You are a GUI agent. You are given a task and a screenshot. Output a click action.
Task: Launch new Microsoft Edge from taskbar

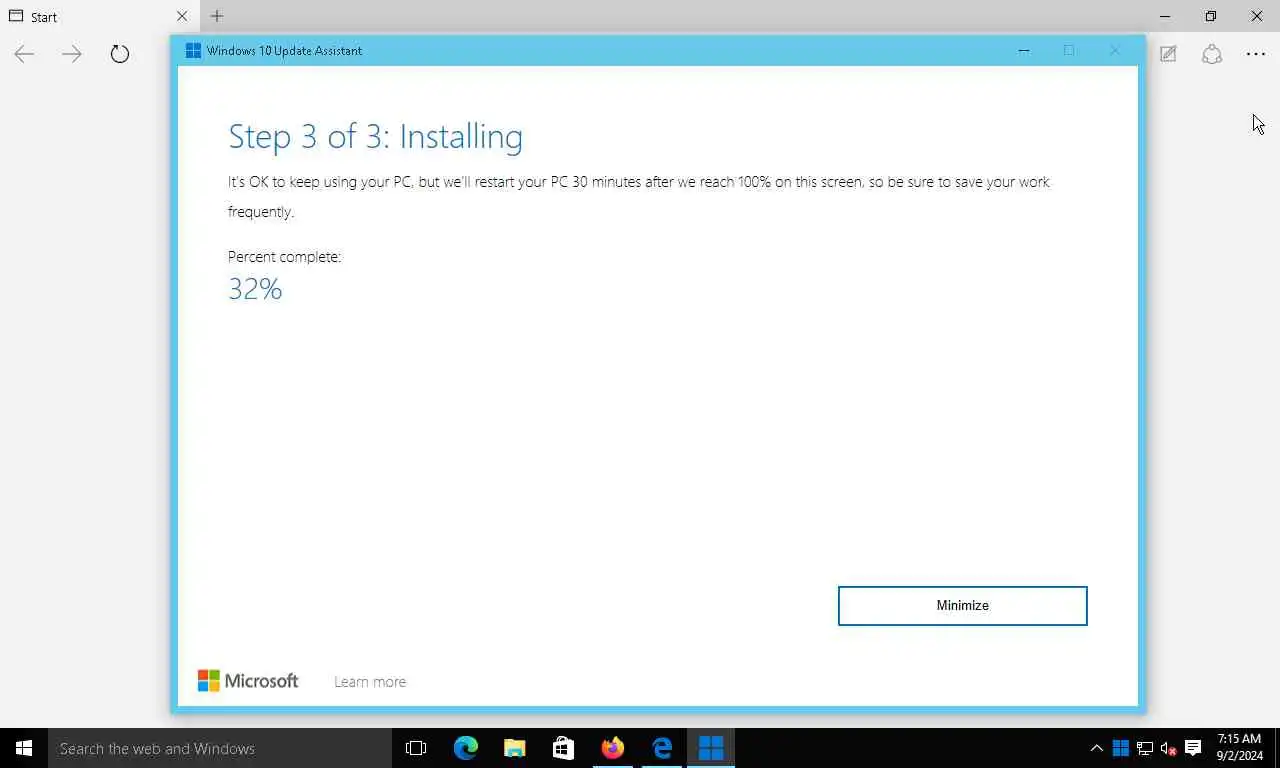pos(466,748)
